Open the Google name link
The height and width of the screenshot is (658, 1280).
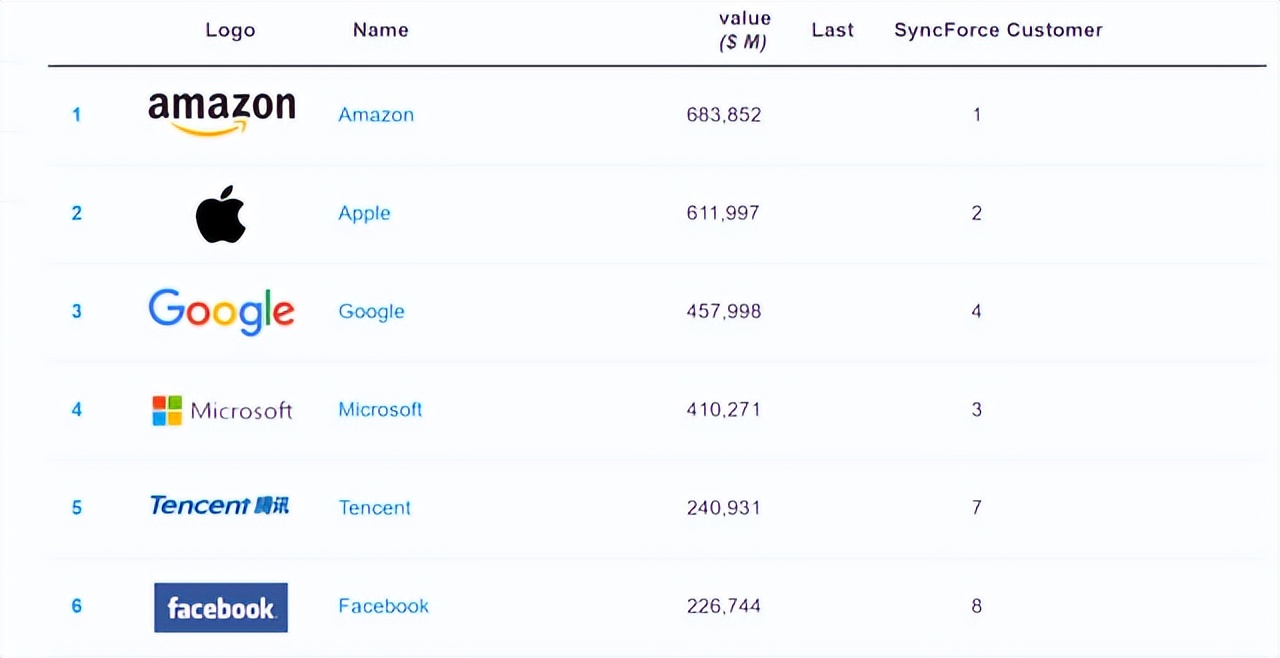click(x=371, y=312)
